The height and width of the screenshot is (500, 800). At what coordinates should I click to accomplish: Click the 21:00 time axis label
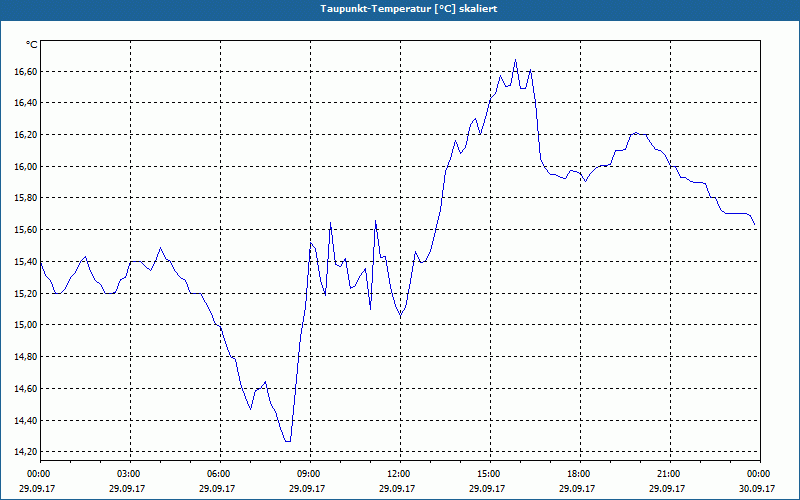(x=667, y=474)
